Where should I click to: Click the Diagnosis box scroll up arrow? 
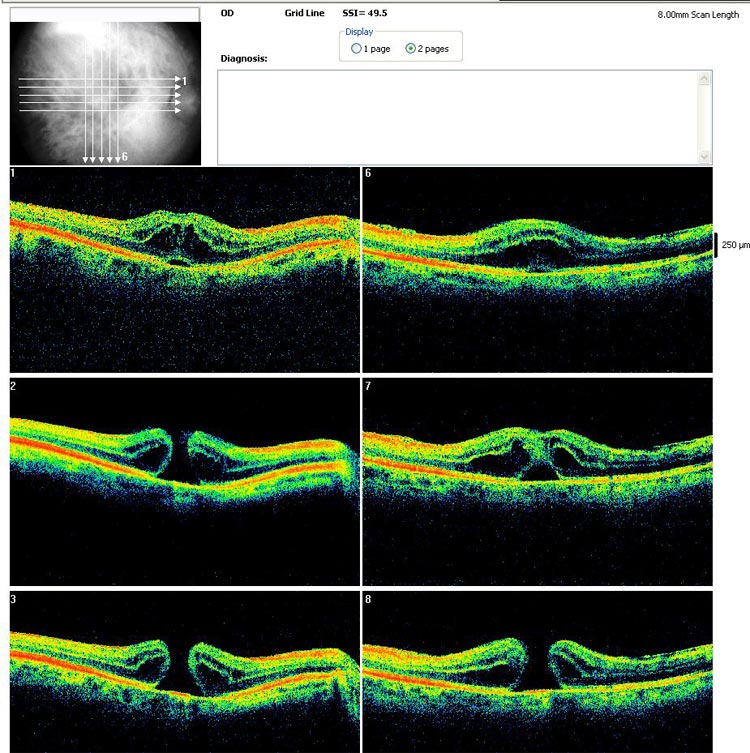pyautogui.click(x=704, y=78)
